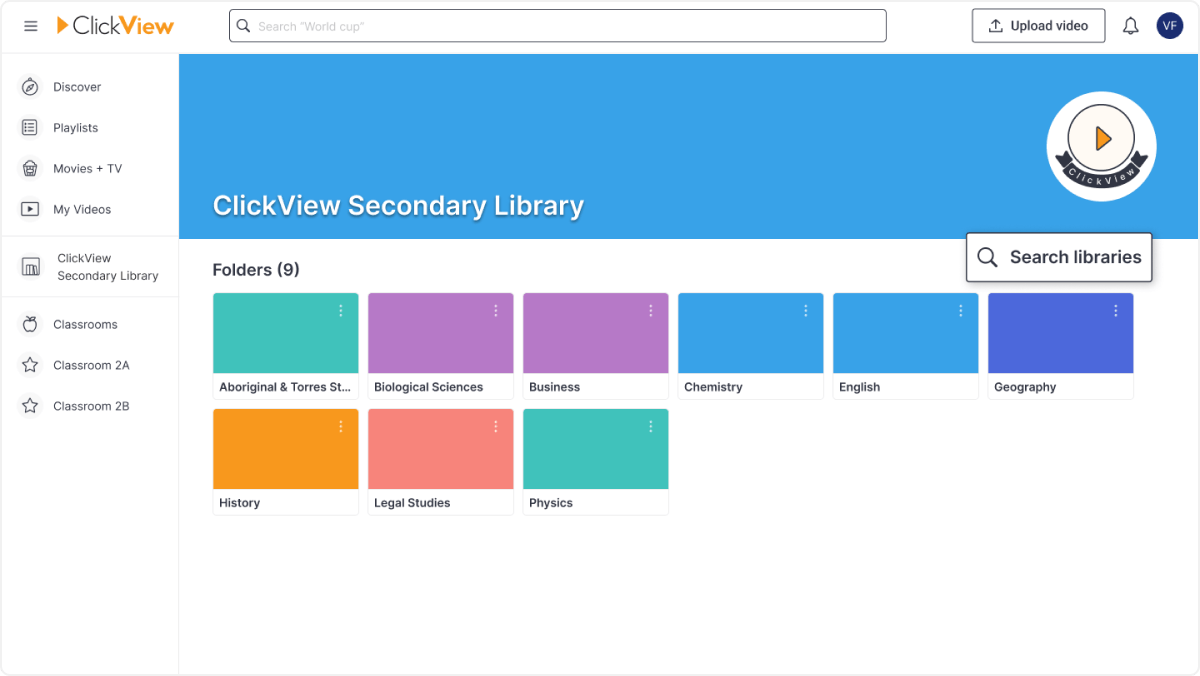Click the ClickView logo in header
This screenshot has height=676, width=1200.
pyautogui.click(x=115, y=26)
